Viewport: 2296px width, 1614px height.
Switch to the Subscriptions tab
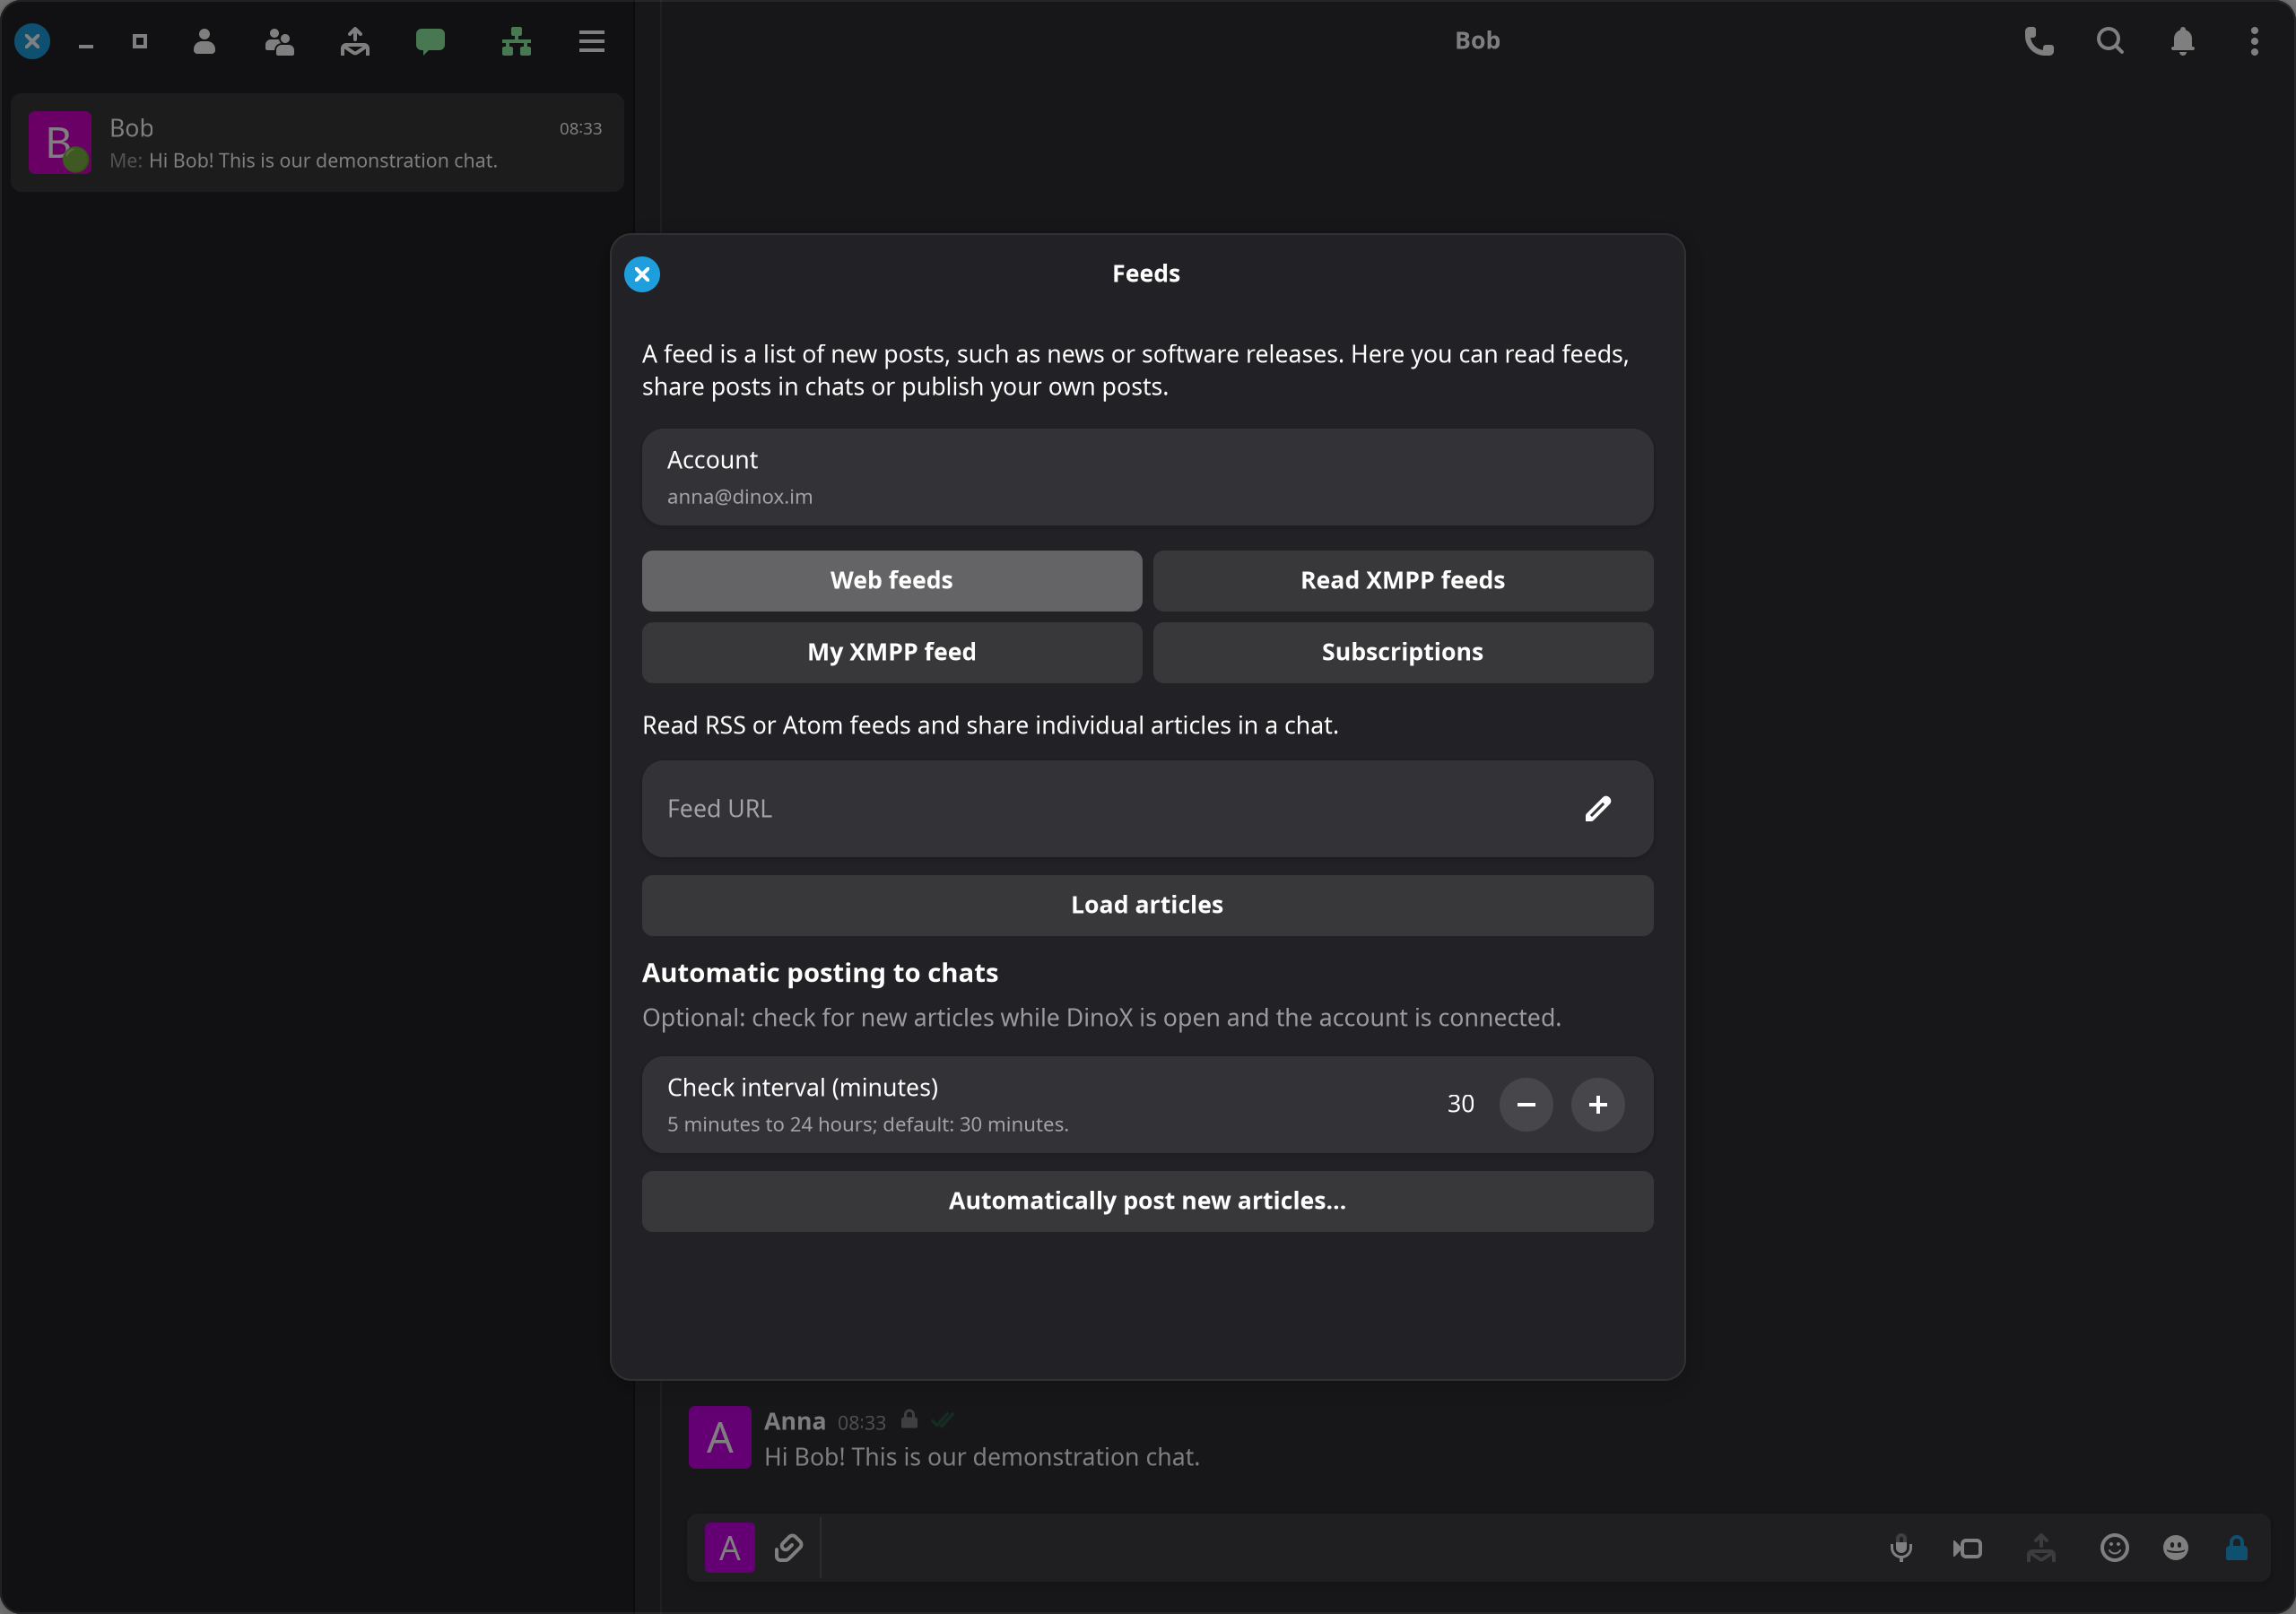(1403, 652)
